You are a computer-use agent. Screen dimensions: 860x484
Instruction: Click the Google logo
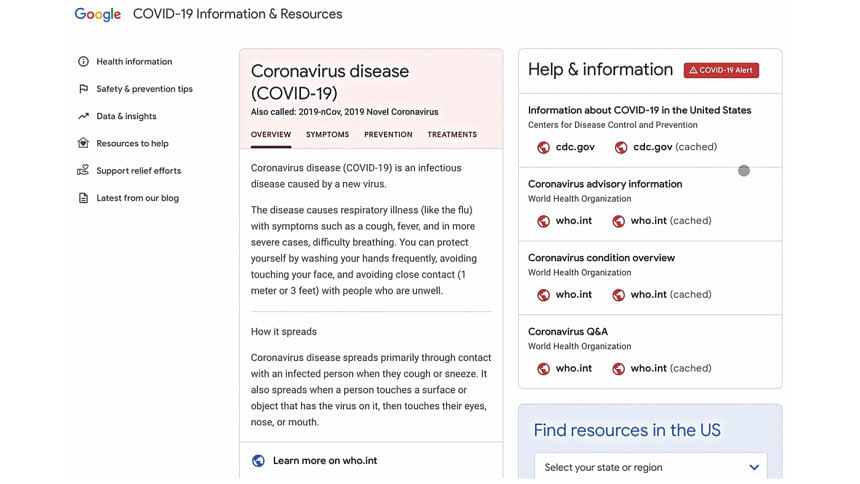98,15
